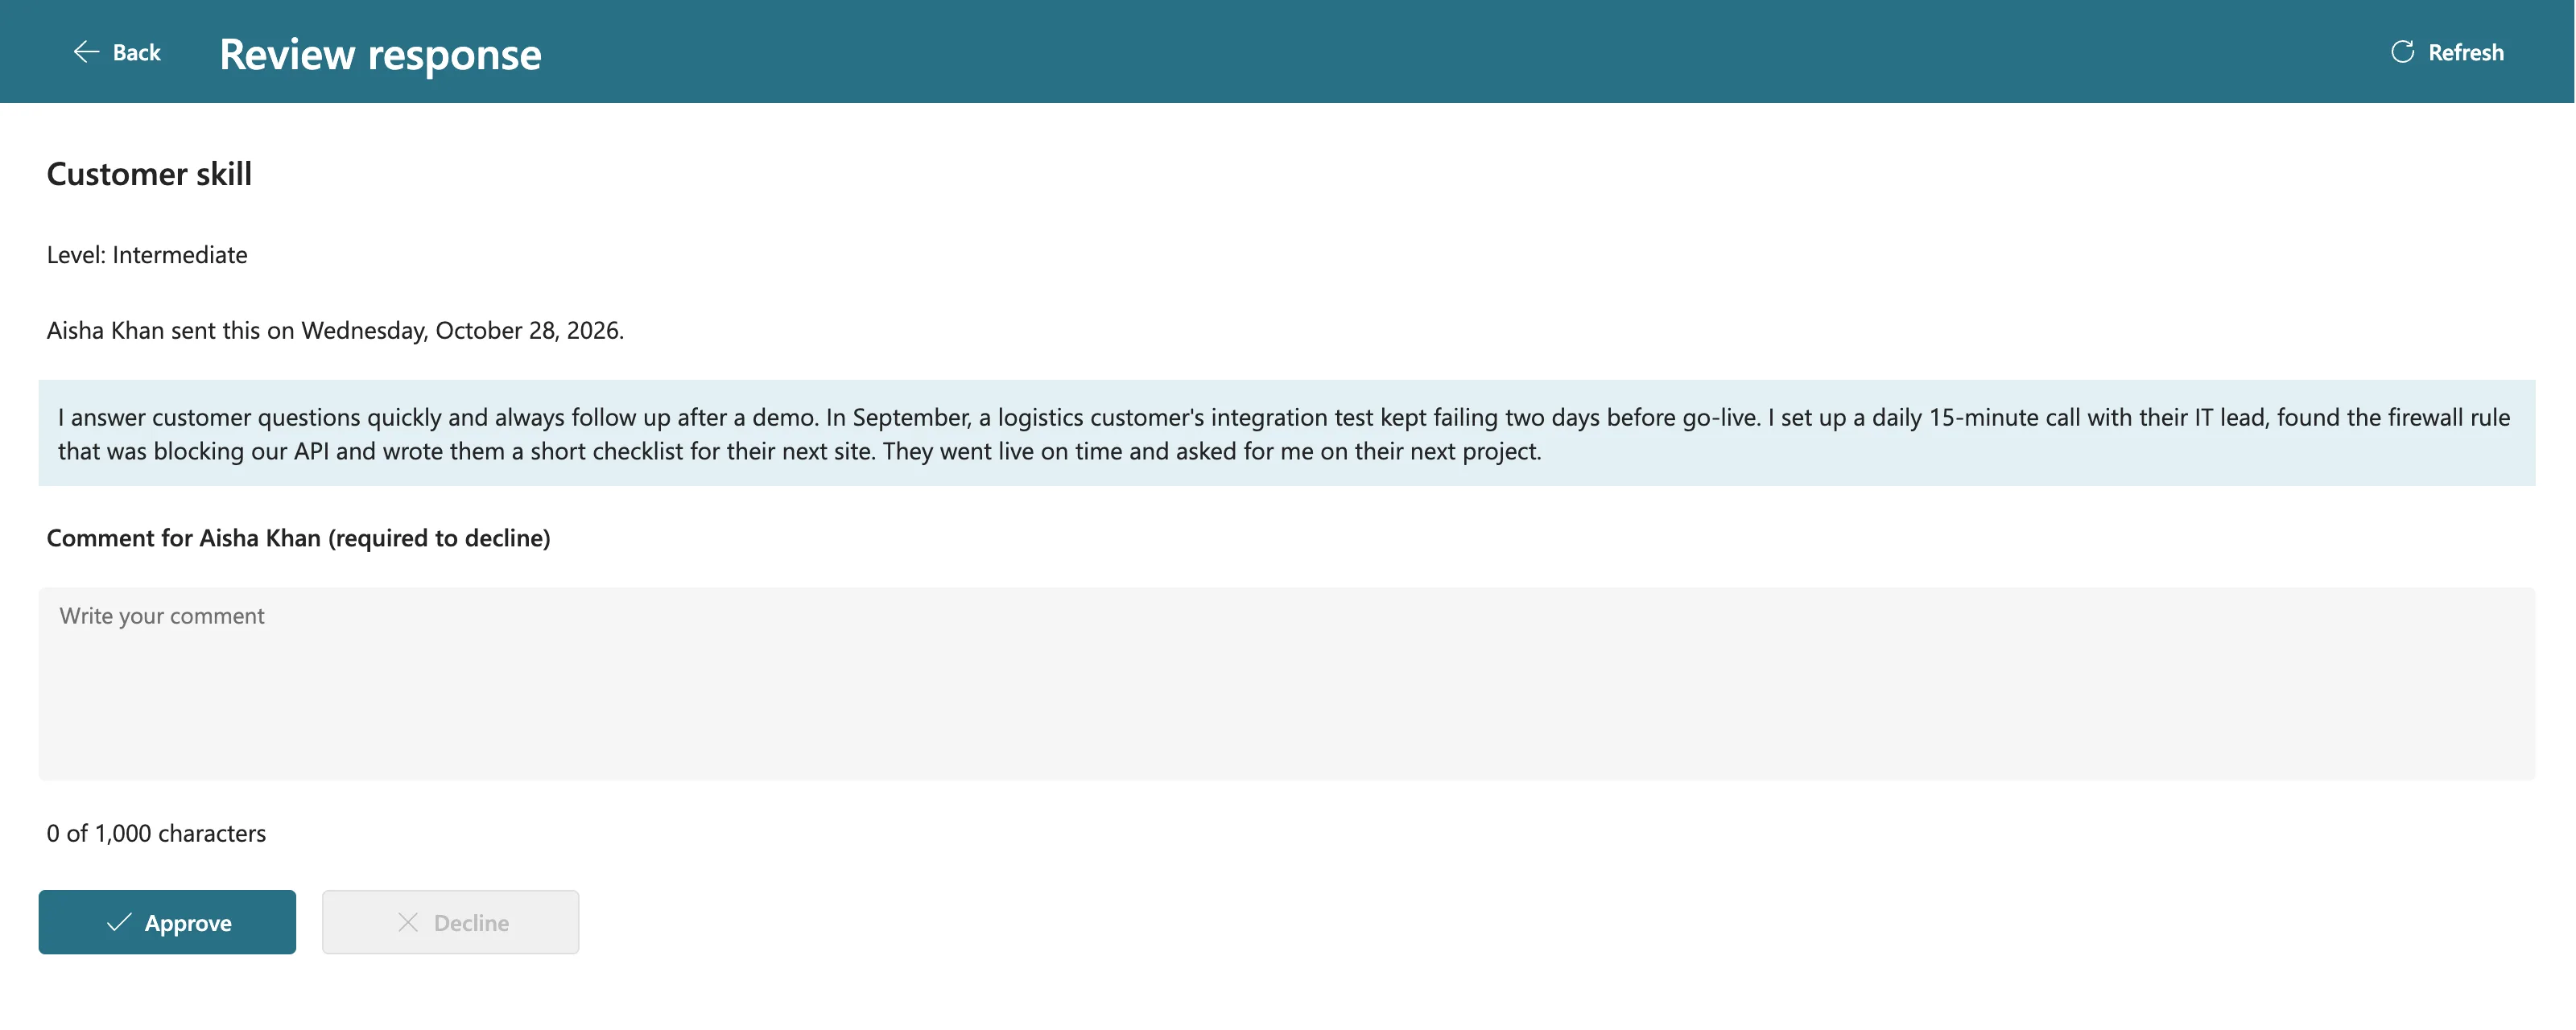
Task: Click the 0 of 1,000 characters counter
Action: (x=156, y=833)
